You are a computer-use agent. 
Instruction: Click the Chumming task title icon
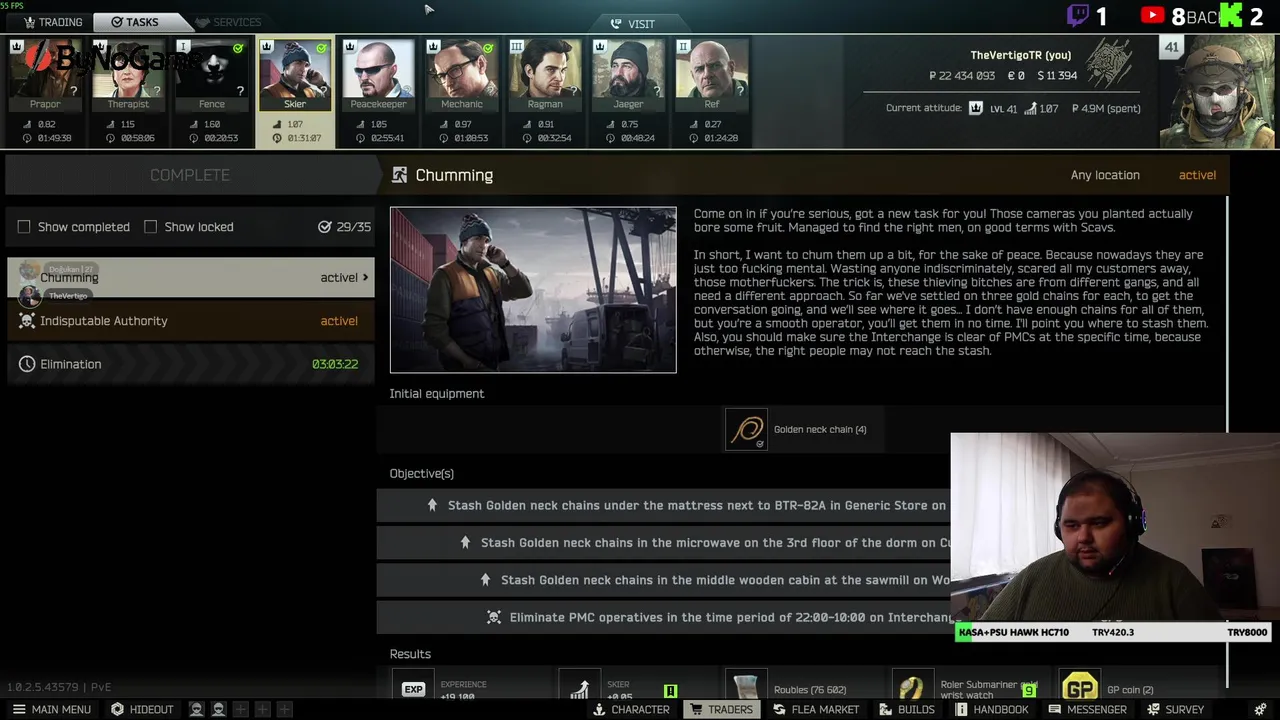click(399, 175)
